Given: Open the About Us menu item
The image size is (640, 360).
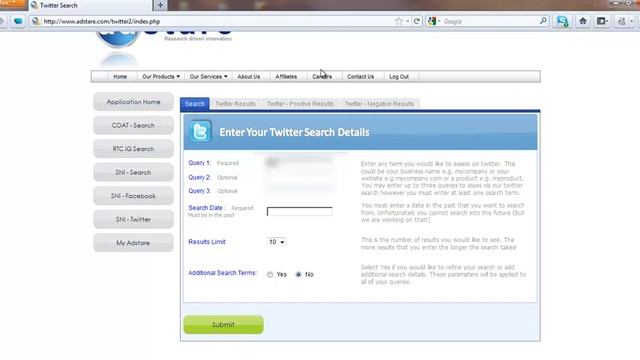Looking at the screenshot, I should coord(249,77).
